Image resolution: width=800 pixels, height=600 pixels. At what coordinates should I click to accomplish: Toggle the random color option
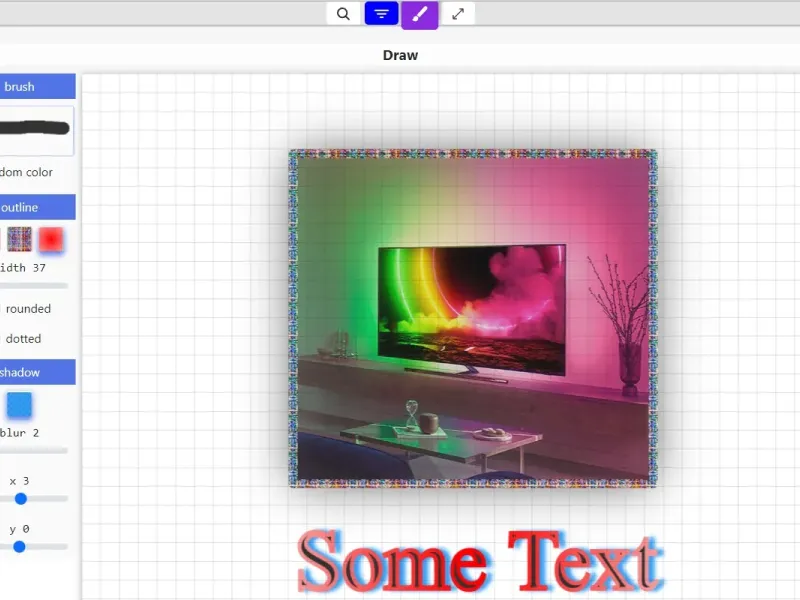pyautogui.click(x=27, y=172)
